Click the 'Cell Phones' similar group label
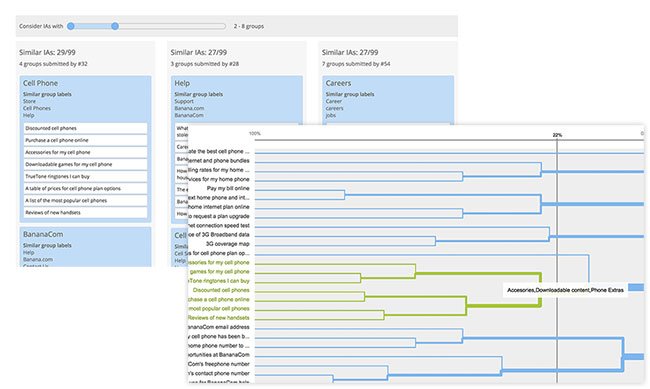 point(36,108)
